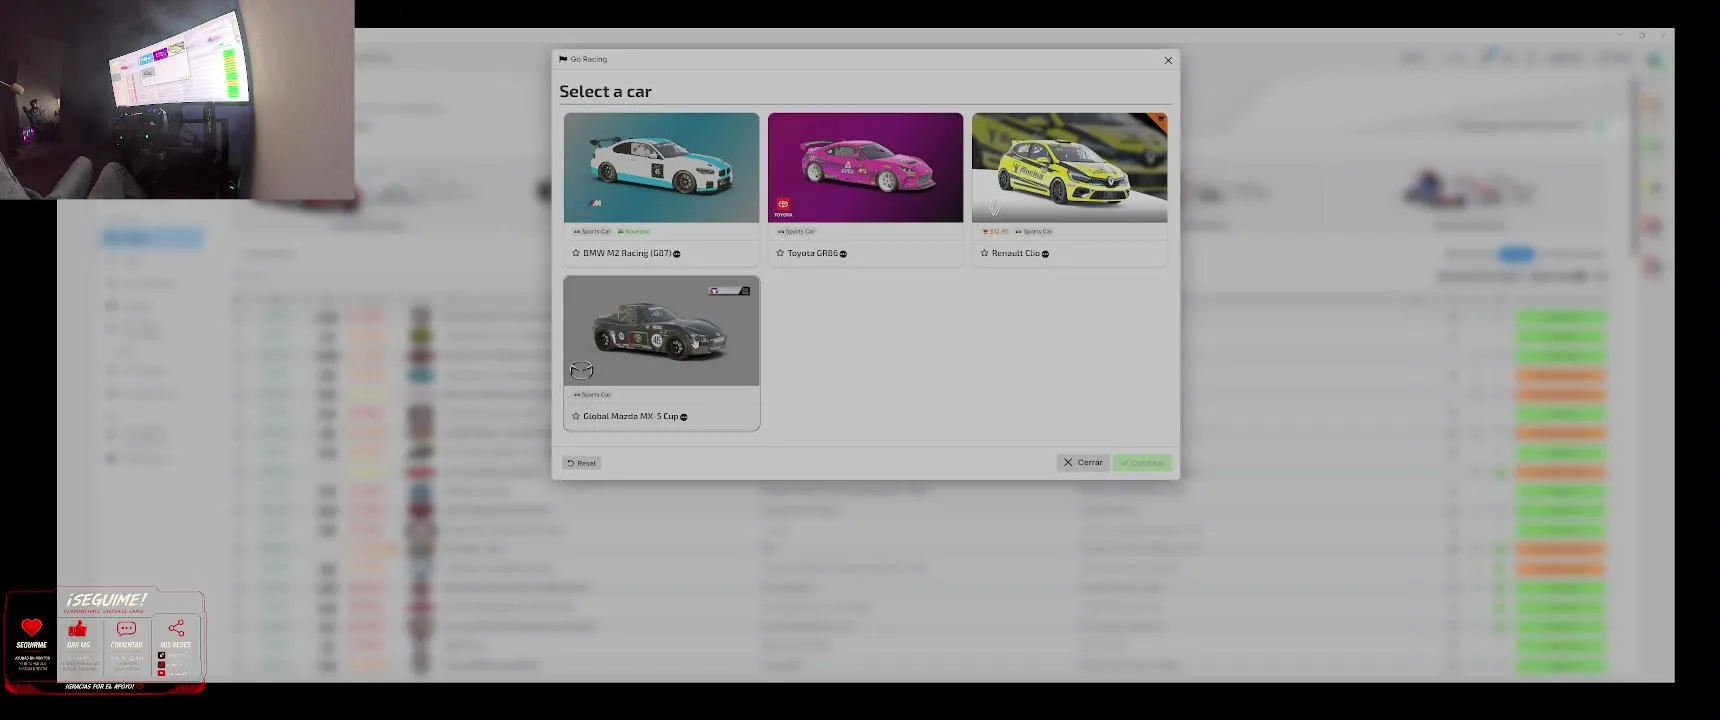Click the Cerrar button
This screenshot has height=720, width=1720.
[x=1083, y=463]
